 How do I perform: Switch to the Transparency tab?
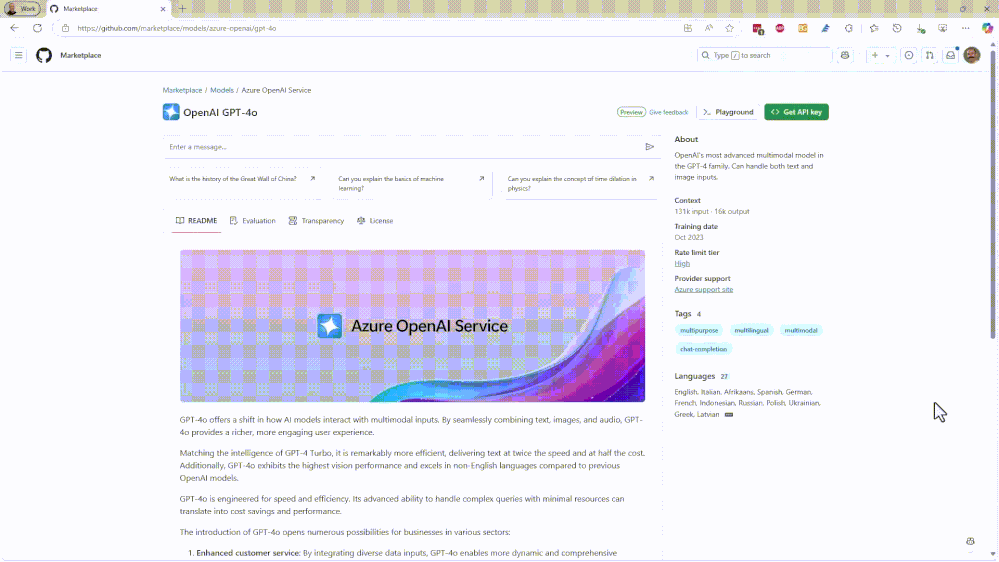[316, 220]
